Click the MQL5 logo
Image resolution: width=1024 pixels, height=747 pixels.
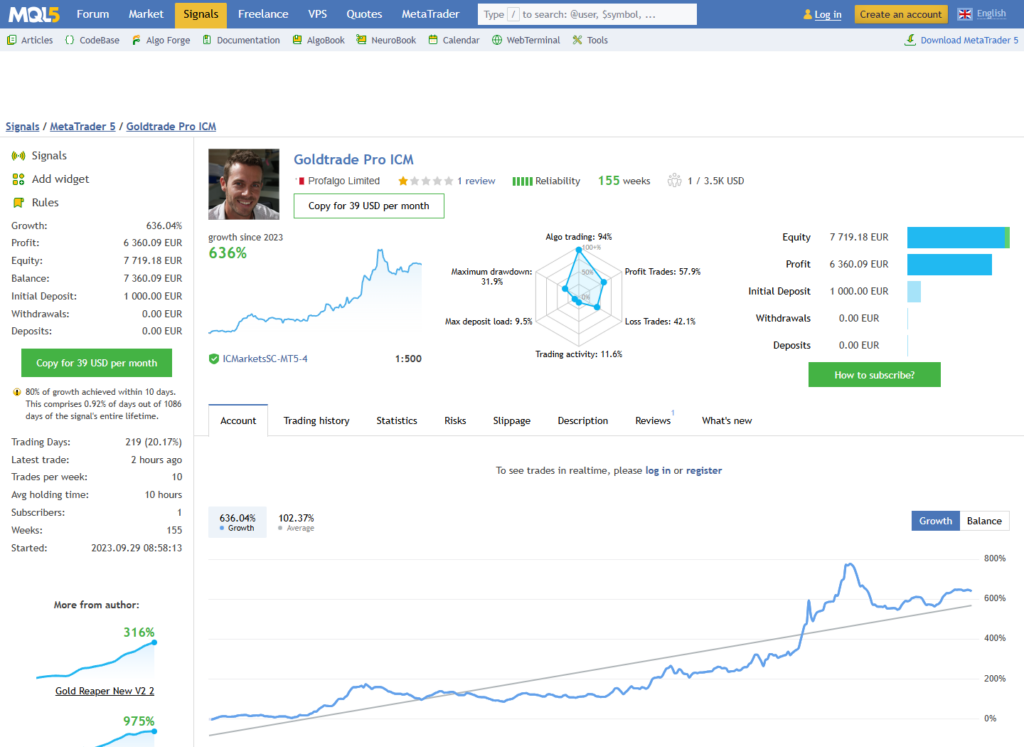pyautogui.click(x=34, y=14)
